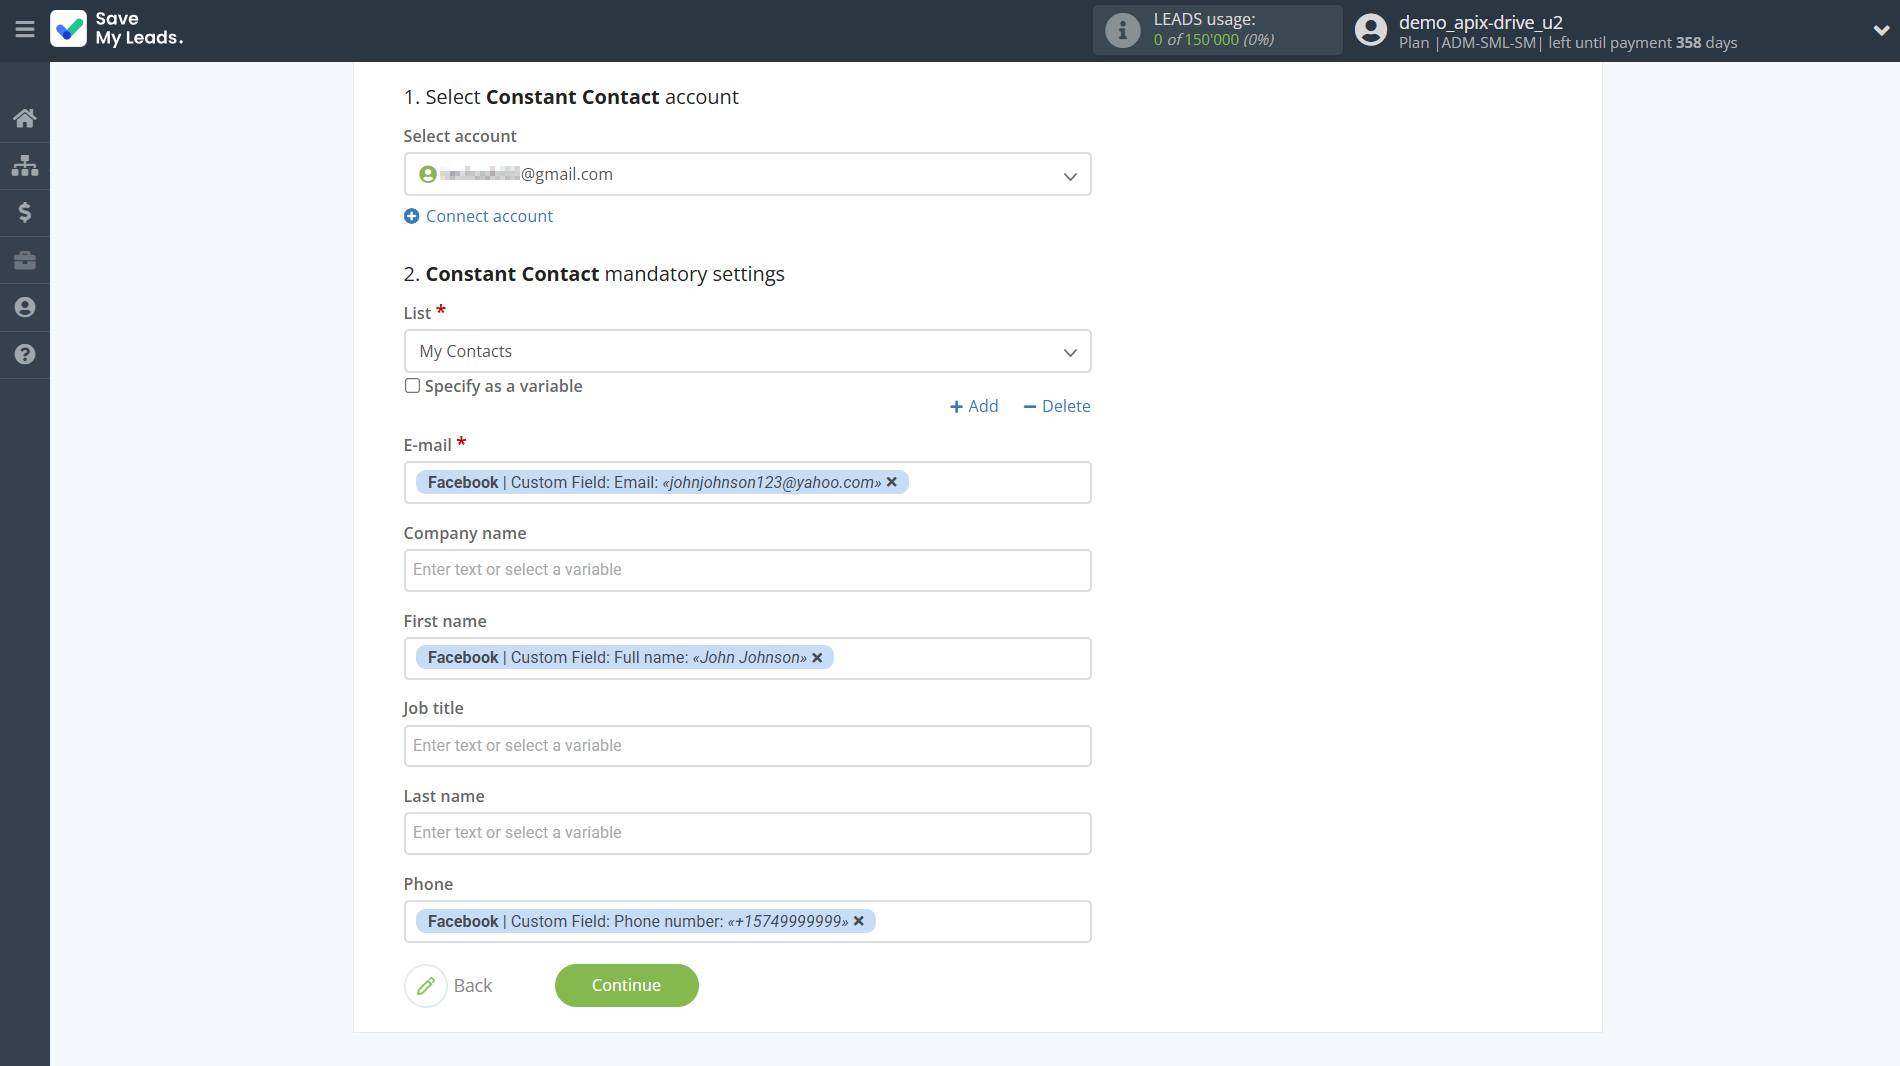Open the profile icon in sidebar

coord(25,308)
